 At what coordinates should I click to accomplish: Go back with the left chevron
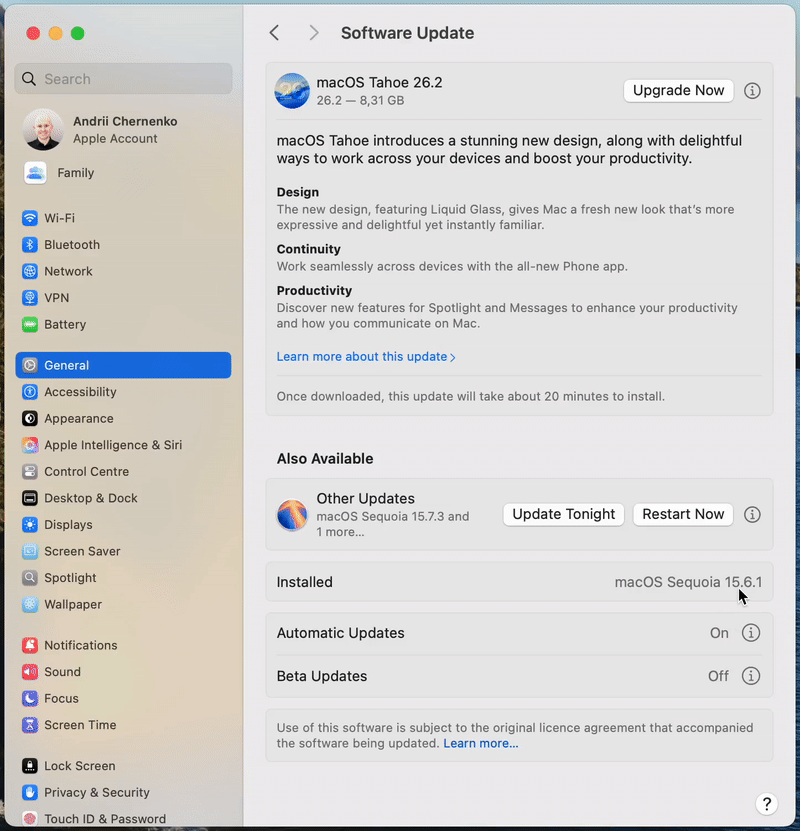click(x=274, y=33)
